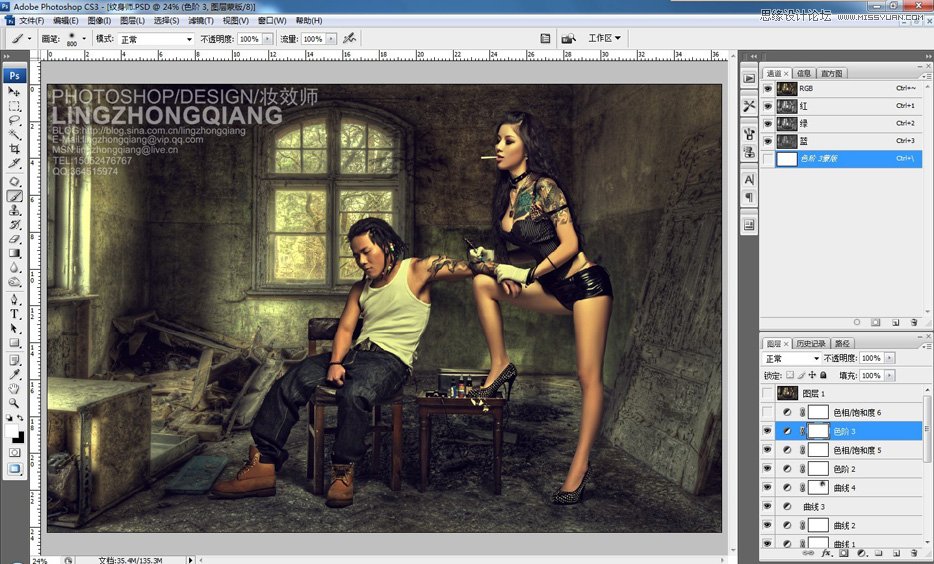Click the delete layer trash icon
The height and width of the screenshot is (564, 934).
coord(914,552)
